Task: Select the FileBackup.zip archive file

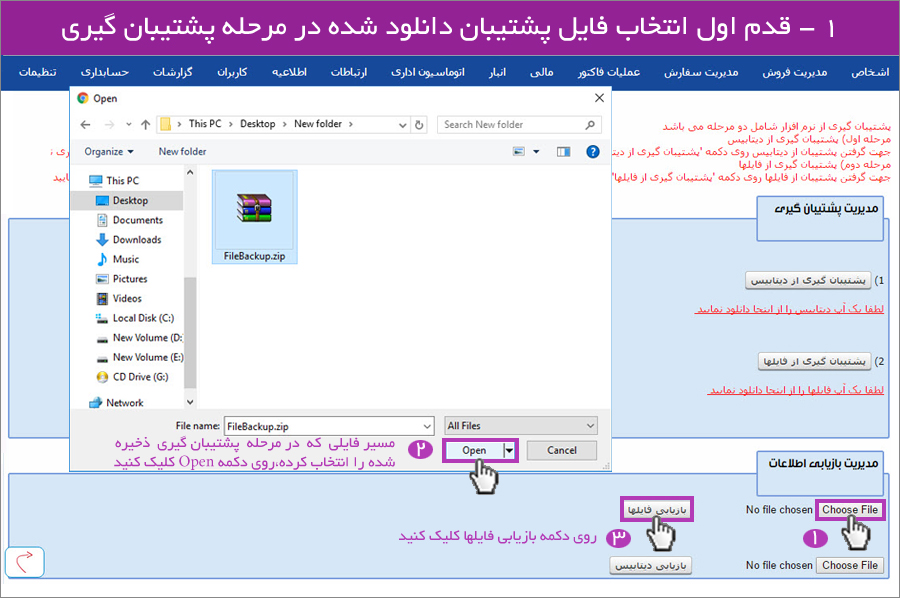Action: click(255, 217)
